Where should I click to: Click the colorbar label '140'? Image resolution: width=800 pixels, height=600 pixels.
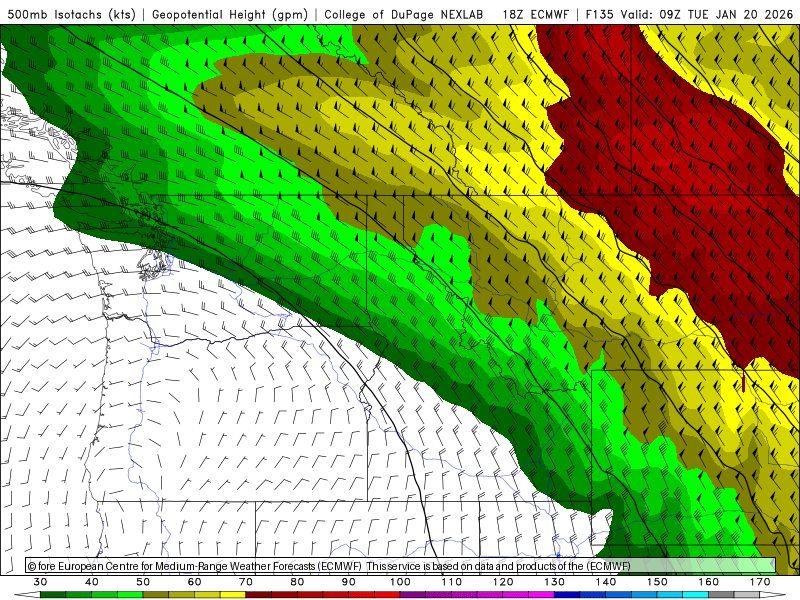tap(606, 582)
